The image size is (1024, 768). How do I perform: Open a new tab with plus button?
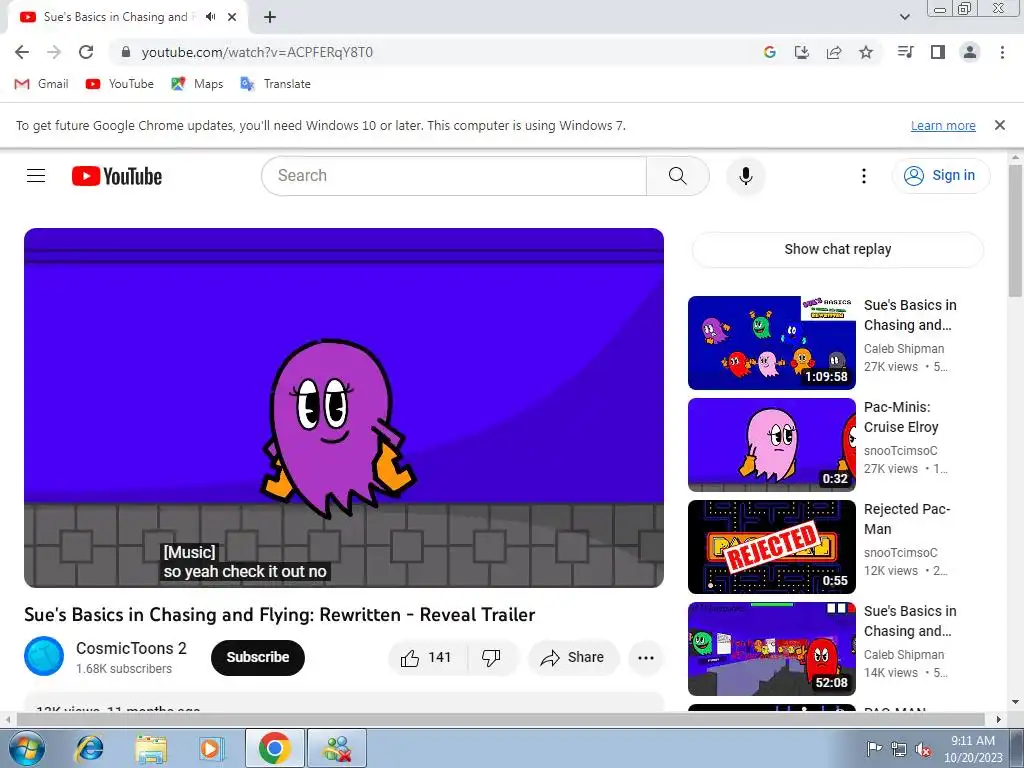[x=270, y=17]
